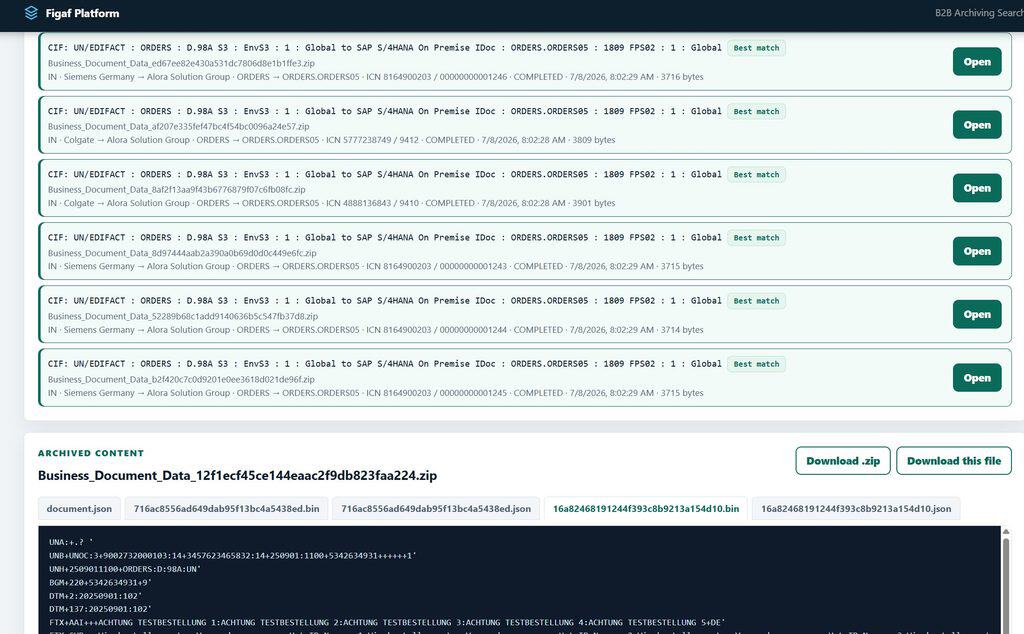Click Best match badge on b2f420c7 result
1024x634 pixels.
(756, 364)
